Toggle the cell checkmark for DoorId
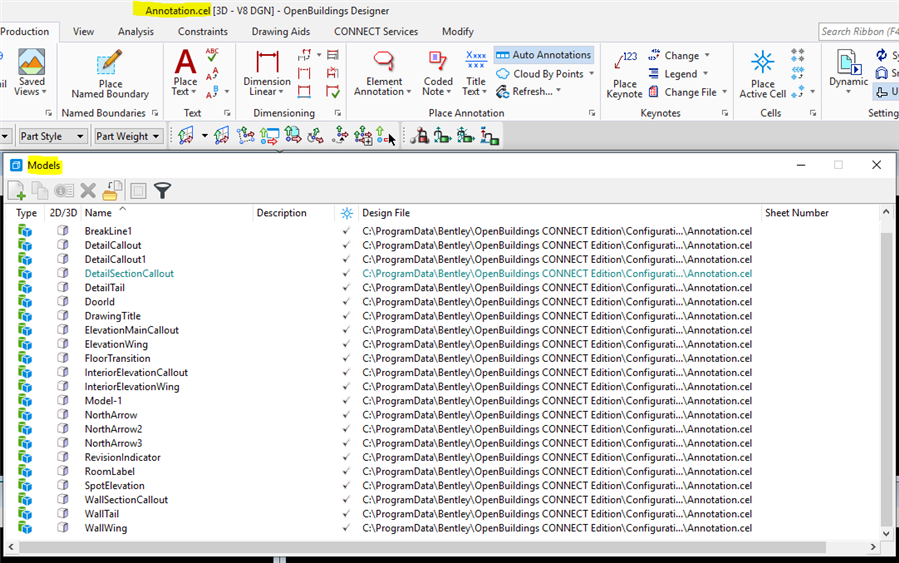Image resolution: width=899 pixels, height=563 pixels. pyautogui.click(x=346, y=302)
